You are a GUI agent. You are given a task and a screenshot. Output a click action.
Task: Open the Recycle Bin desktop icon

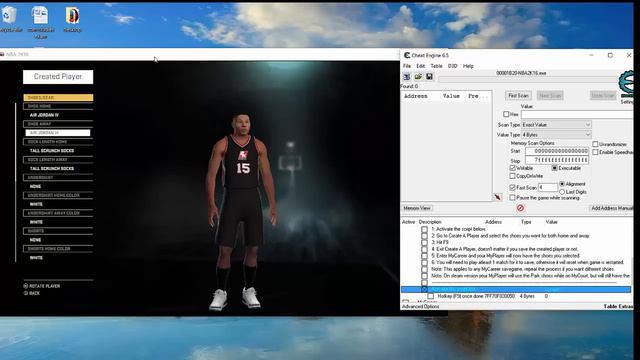coord(9,16)
